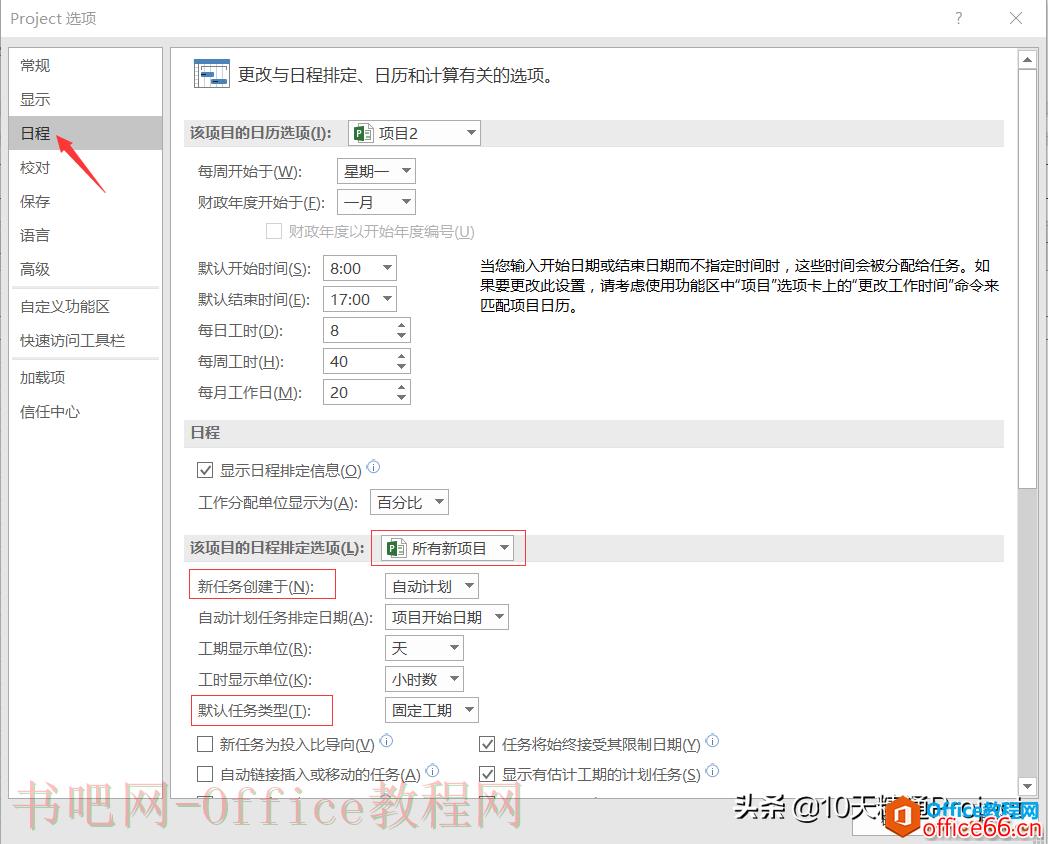Screen dimensions: 1048x844
Task: Go to the 校对 options page
Action: tap(86, 167)
